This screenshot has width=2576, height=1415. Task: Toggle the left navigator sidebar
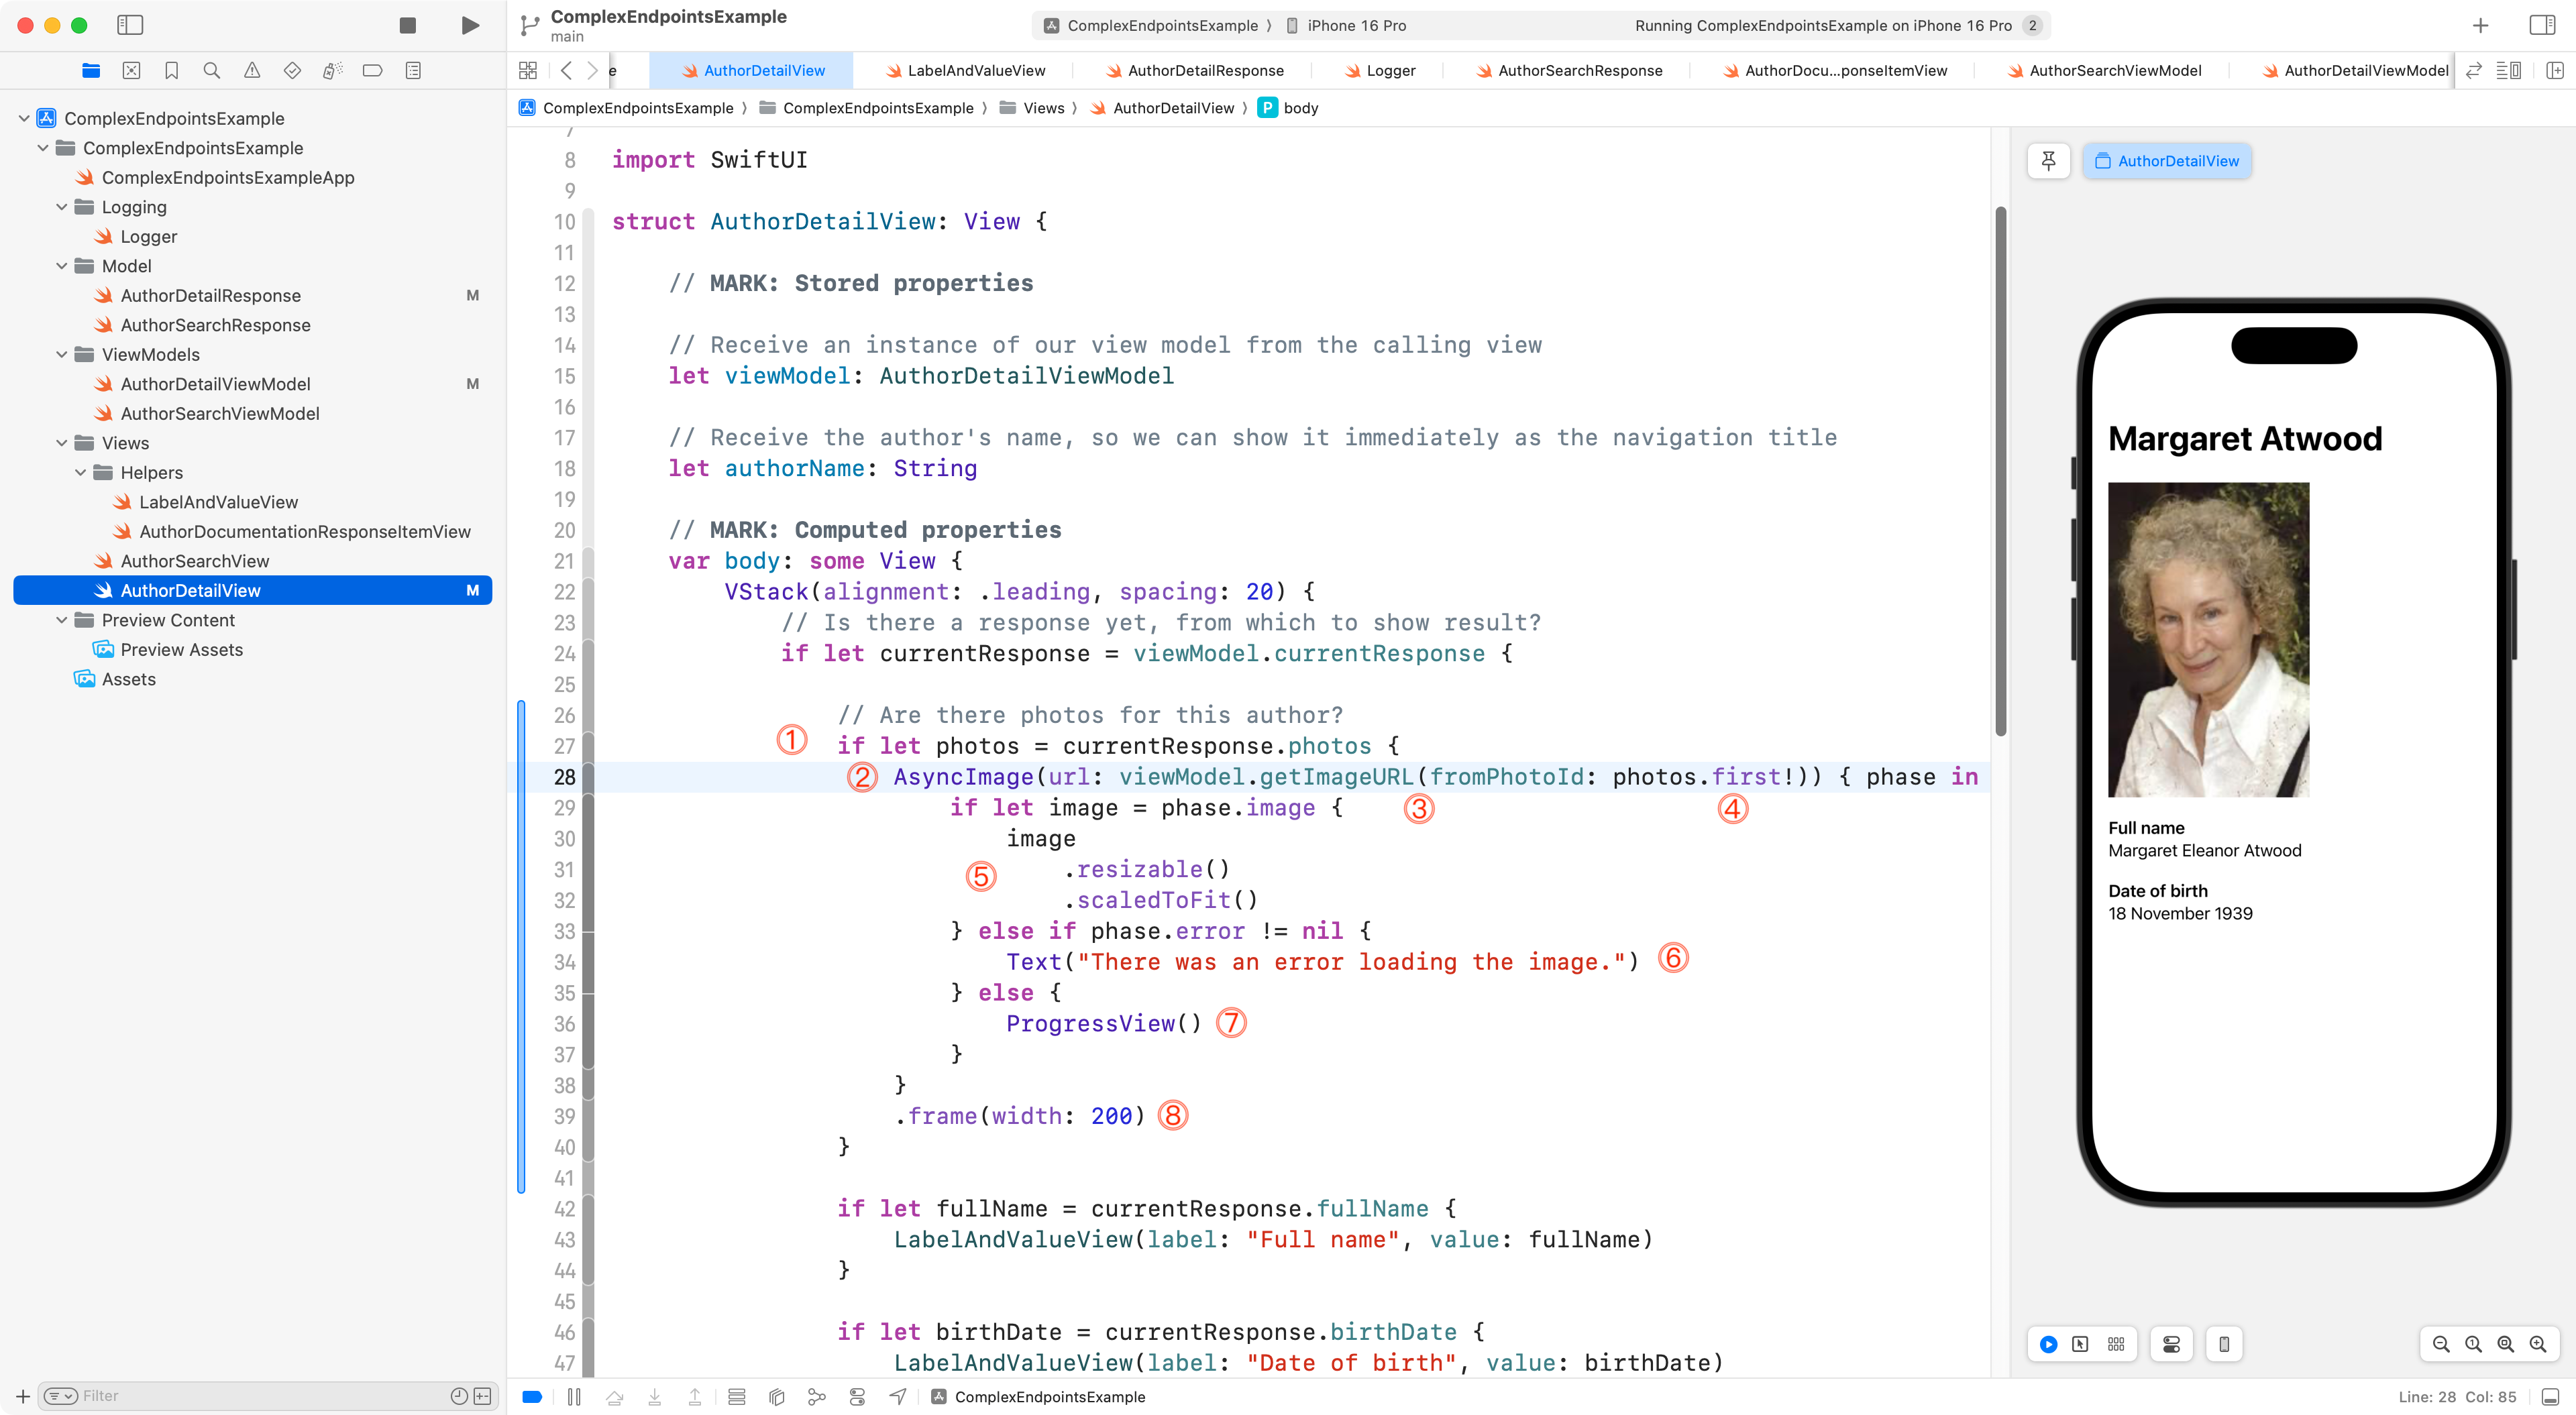130,25
